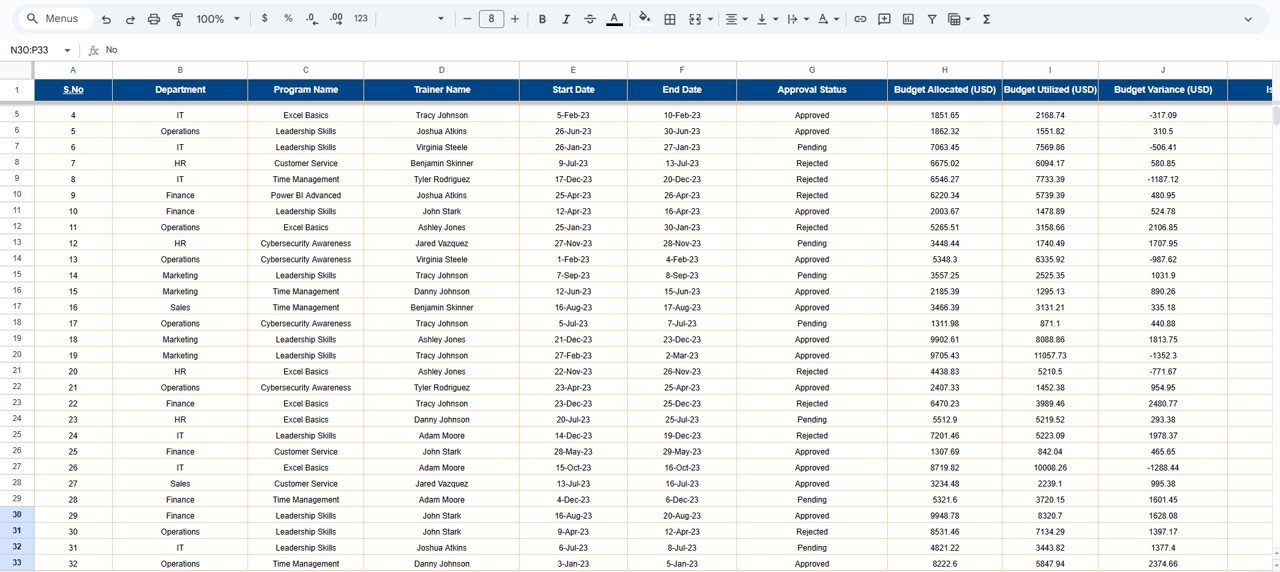Increase decimal places

(336, 19)
